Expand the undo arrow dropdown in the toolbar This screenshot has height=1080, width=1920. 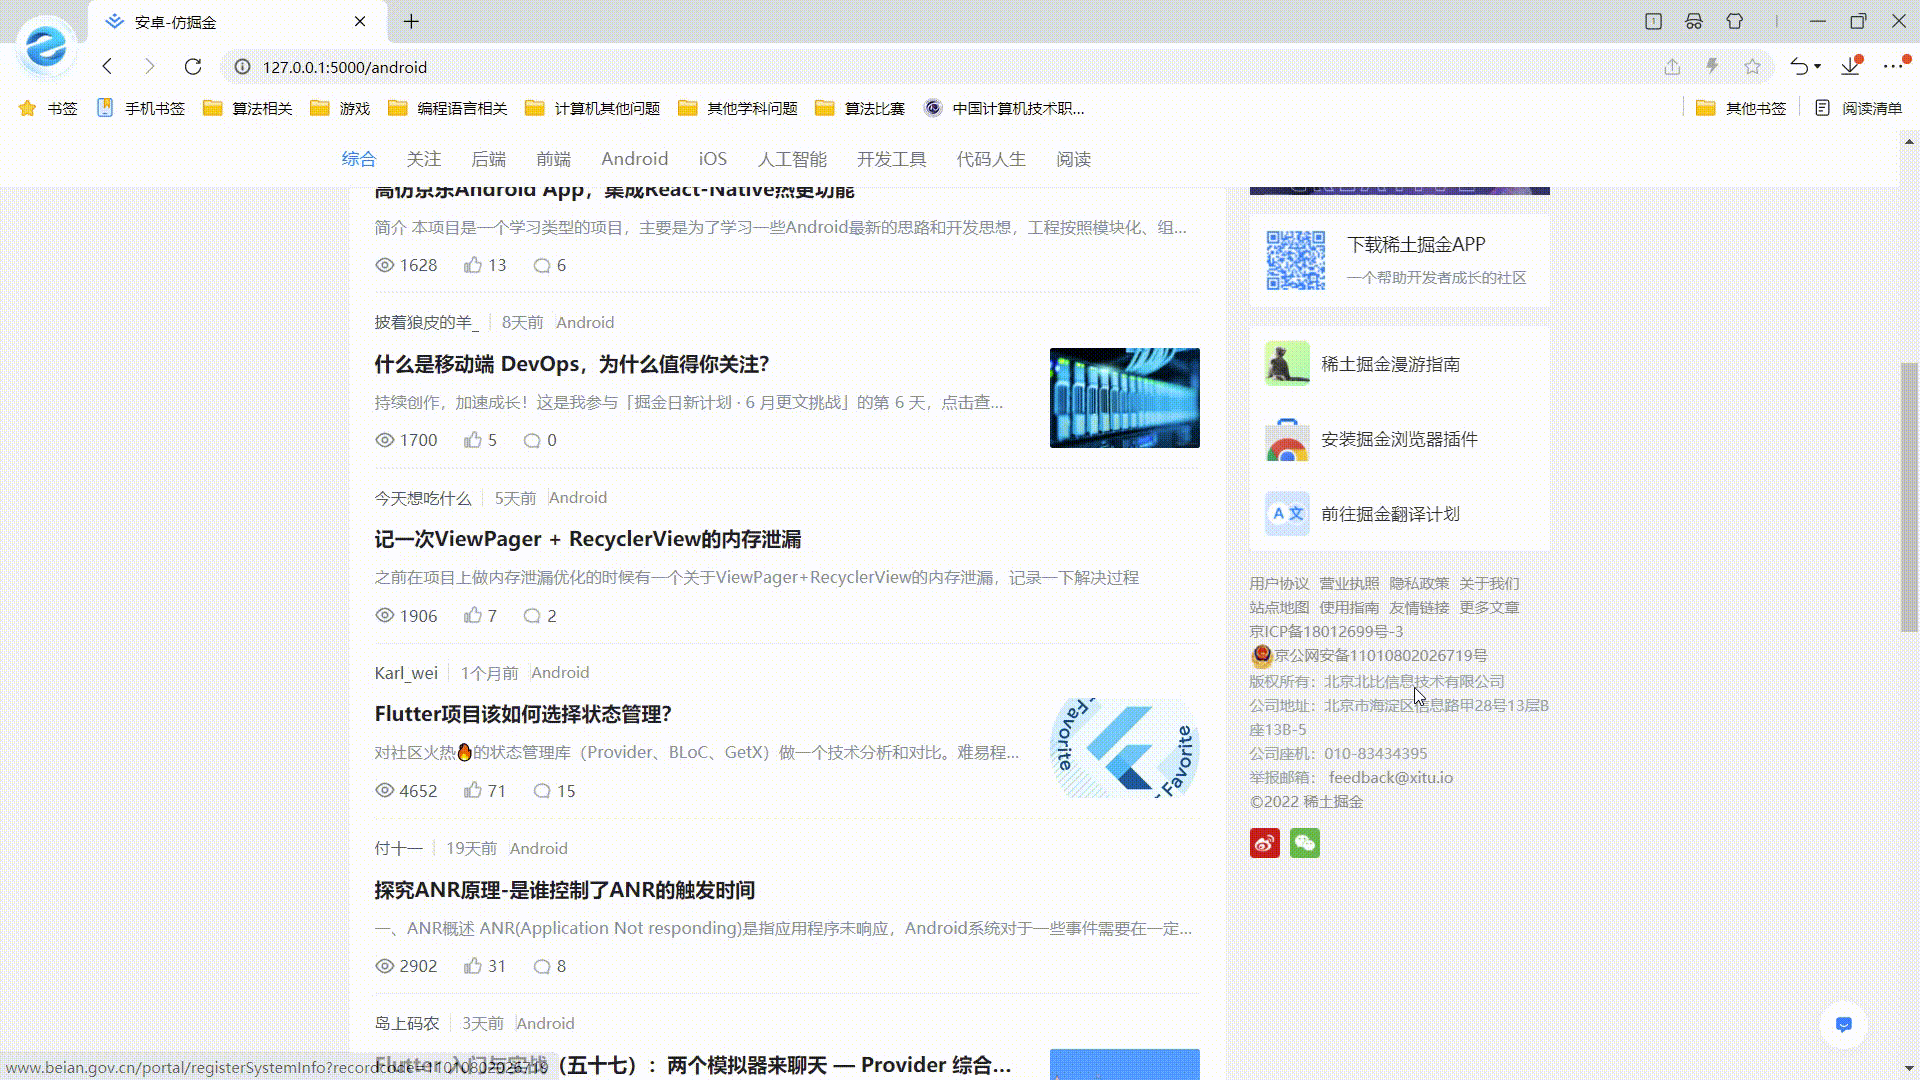(1817, 67)
